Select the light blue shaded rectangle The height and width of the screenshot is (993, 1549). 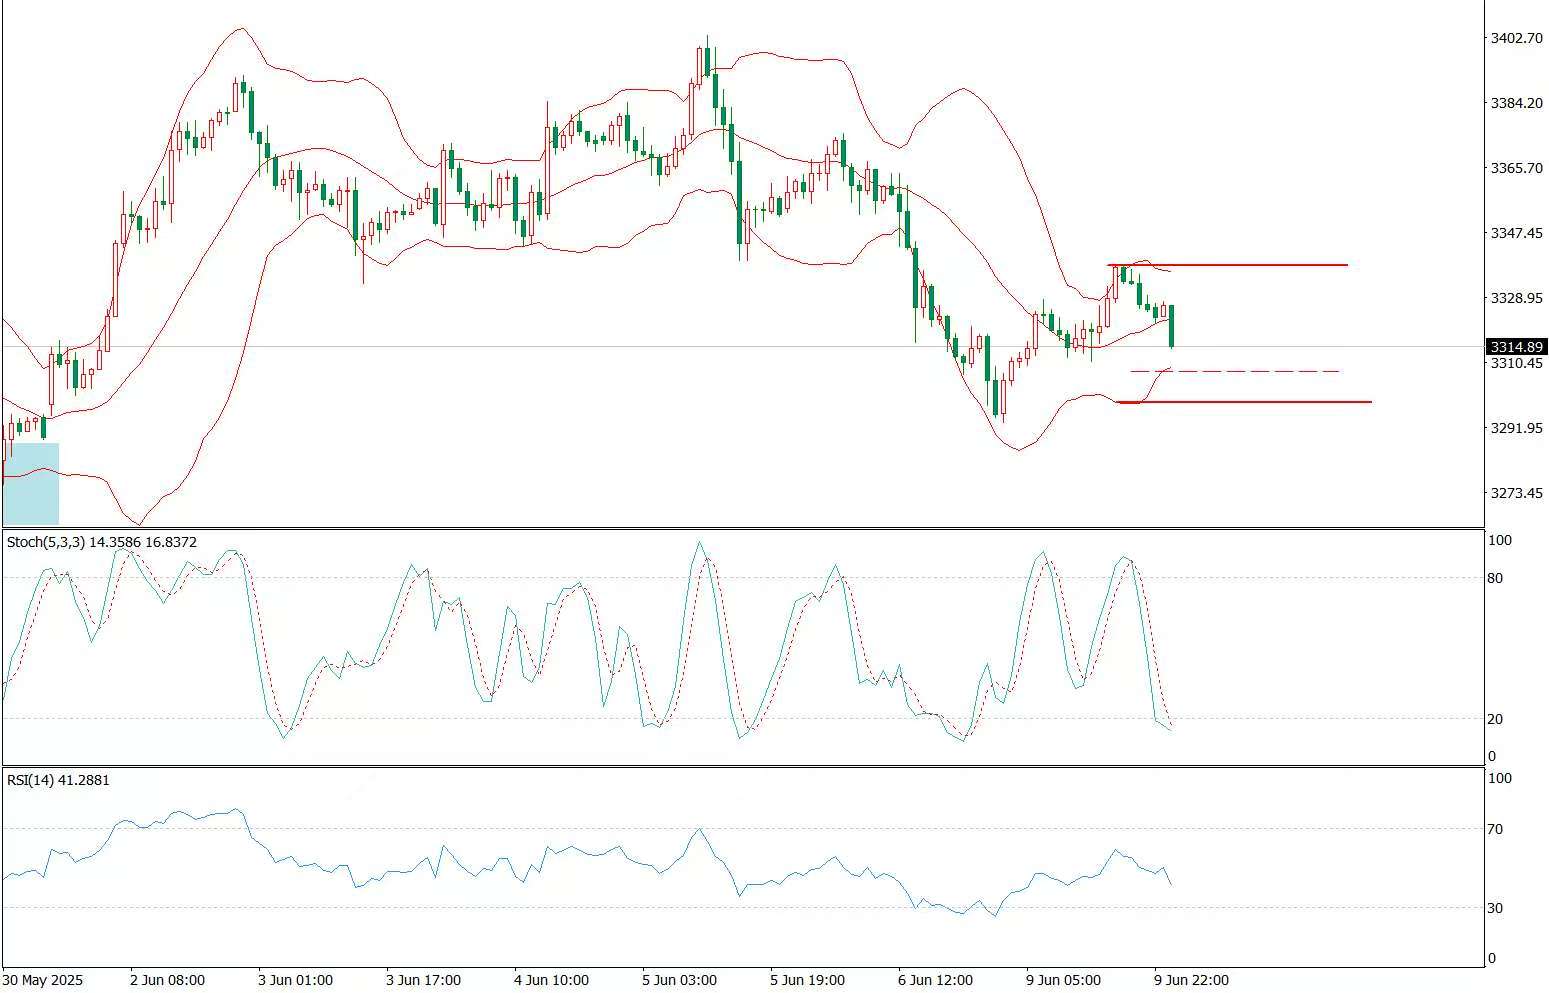(31, 484)
